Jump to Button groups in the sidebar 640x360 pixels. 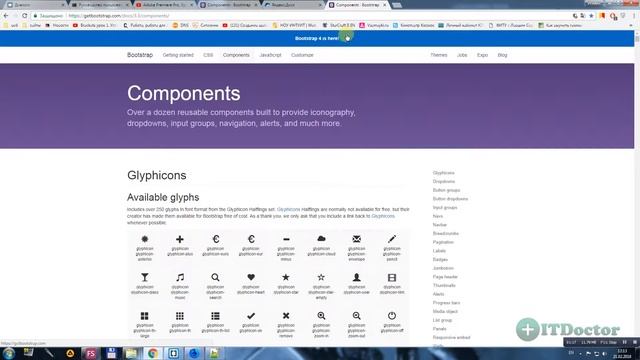click(446, 190)
